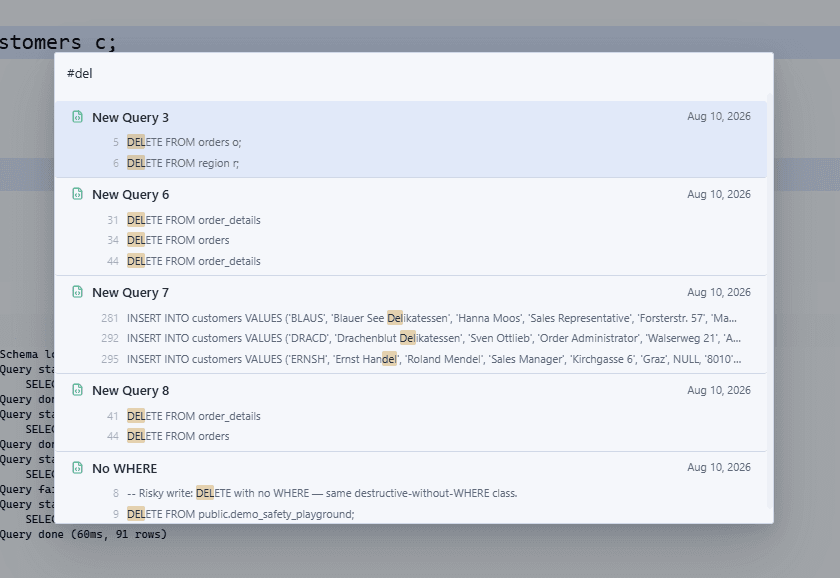
Task: Focus the search field containing #del
Action: (x=413, y=73)
